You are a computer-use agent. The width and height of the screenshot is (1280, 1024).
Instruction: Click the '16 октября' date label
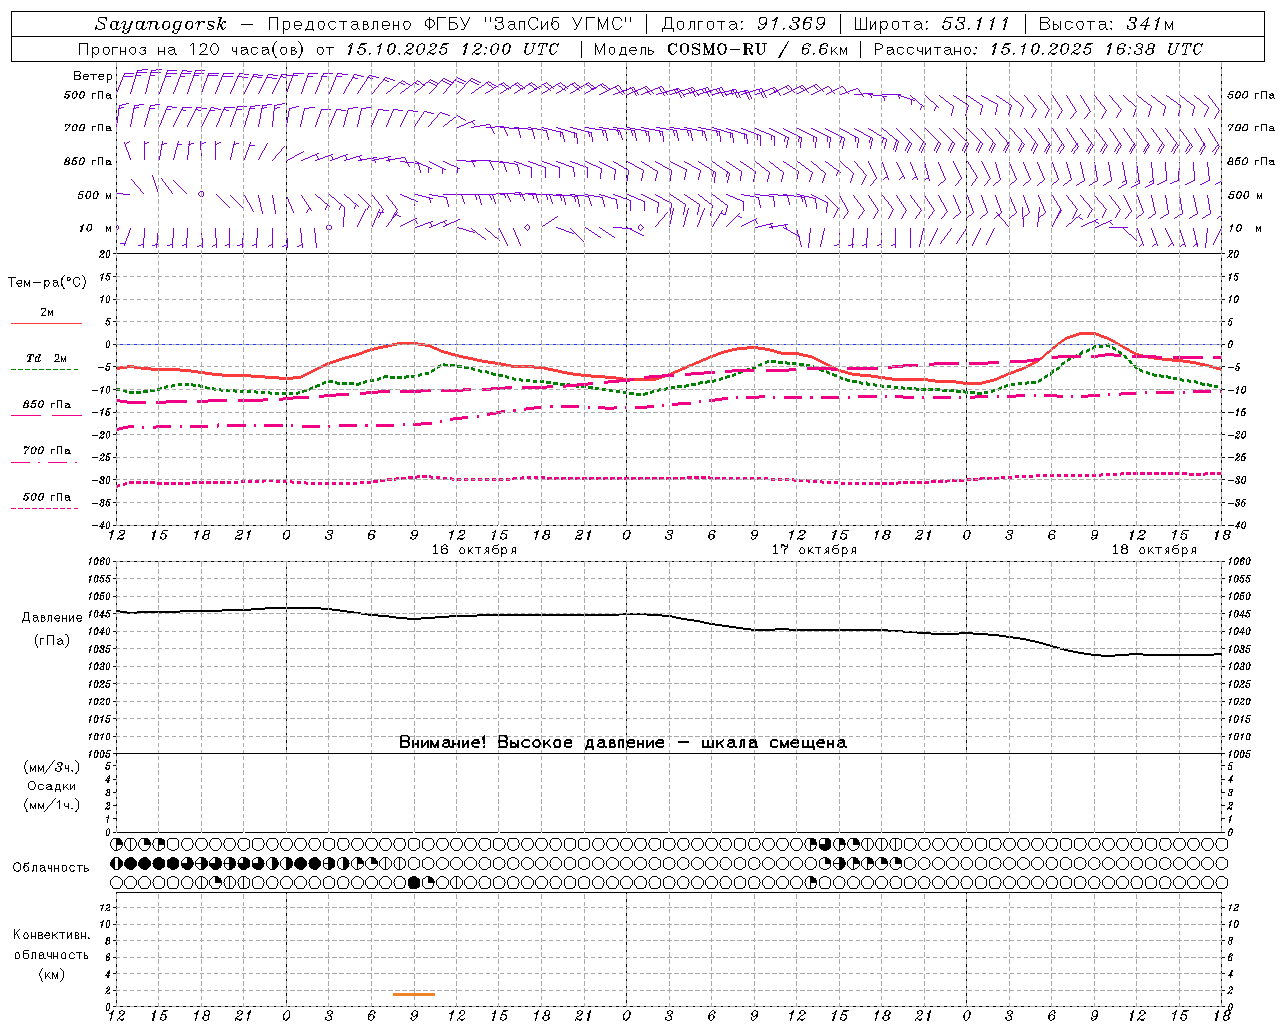coord(474,550)
